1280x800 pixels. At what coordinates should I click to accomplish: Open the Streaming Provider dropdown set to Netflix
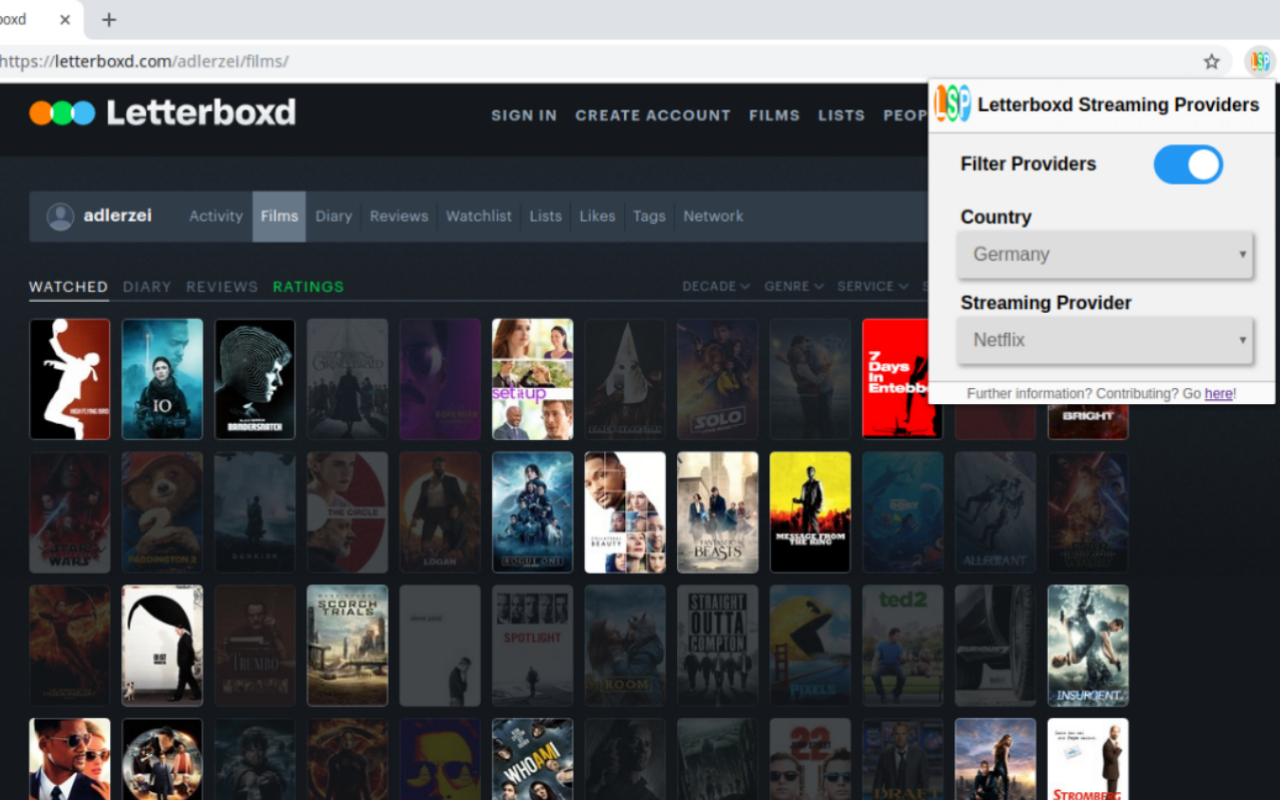point(1105,340)
